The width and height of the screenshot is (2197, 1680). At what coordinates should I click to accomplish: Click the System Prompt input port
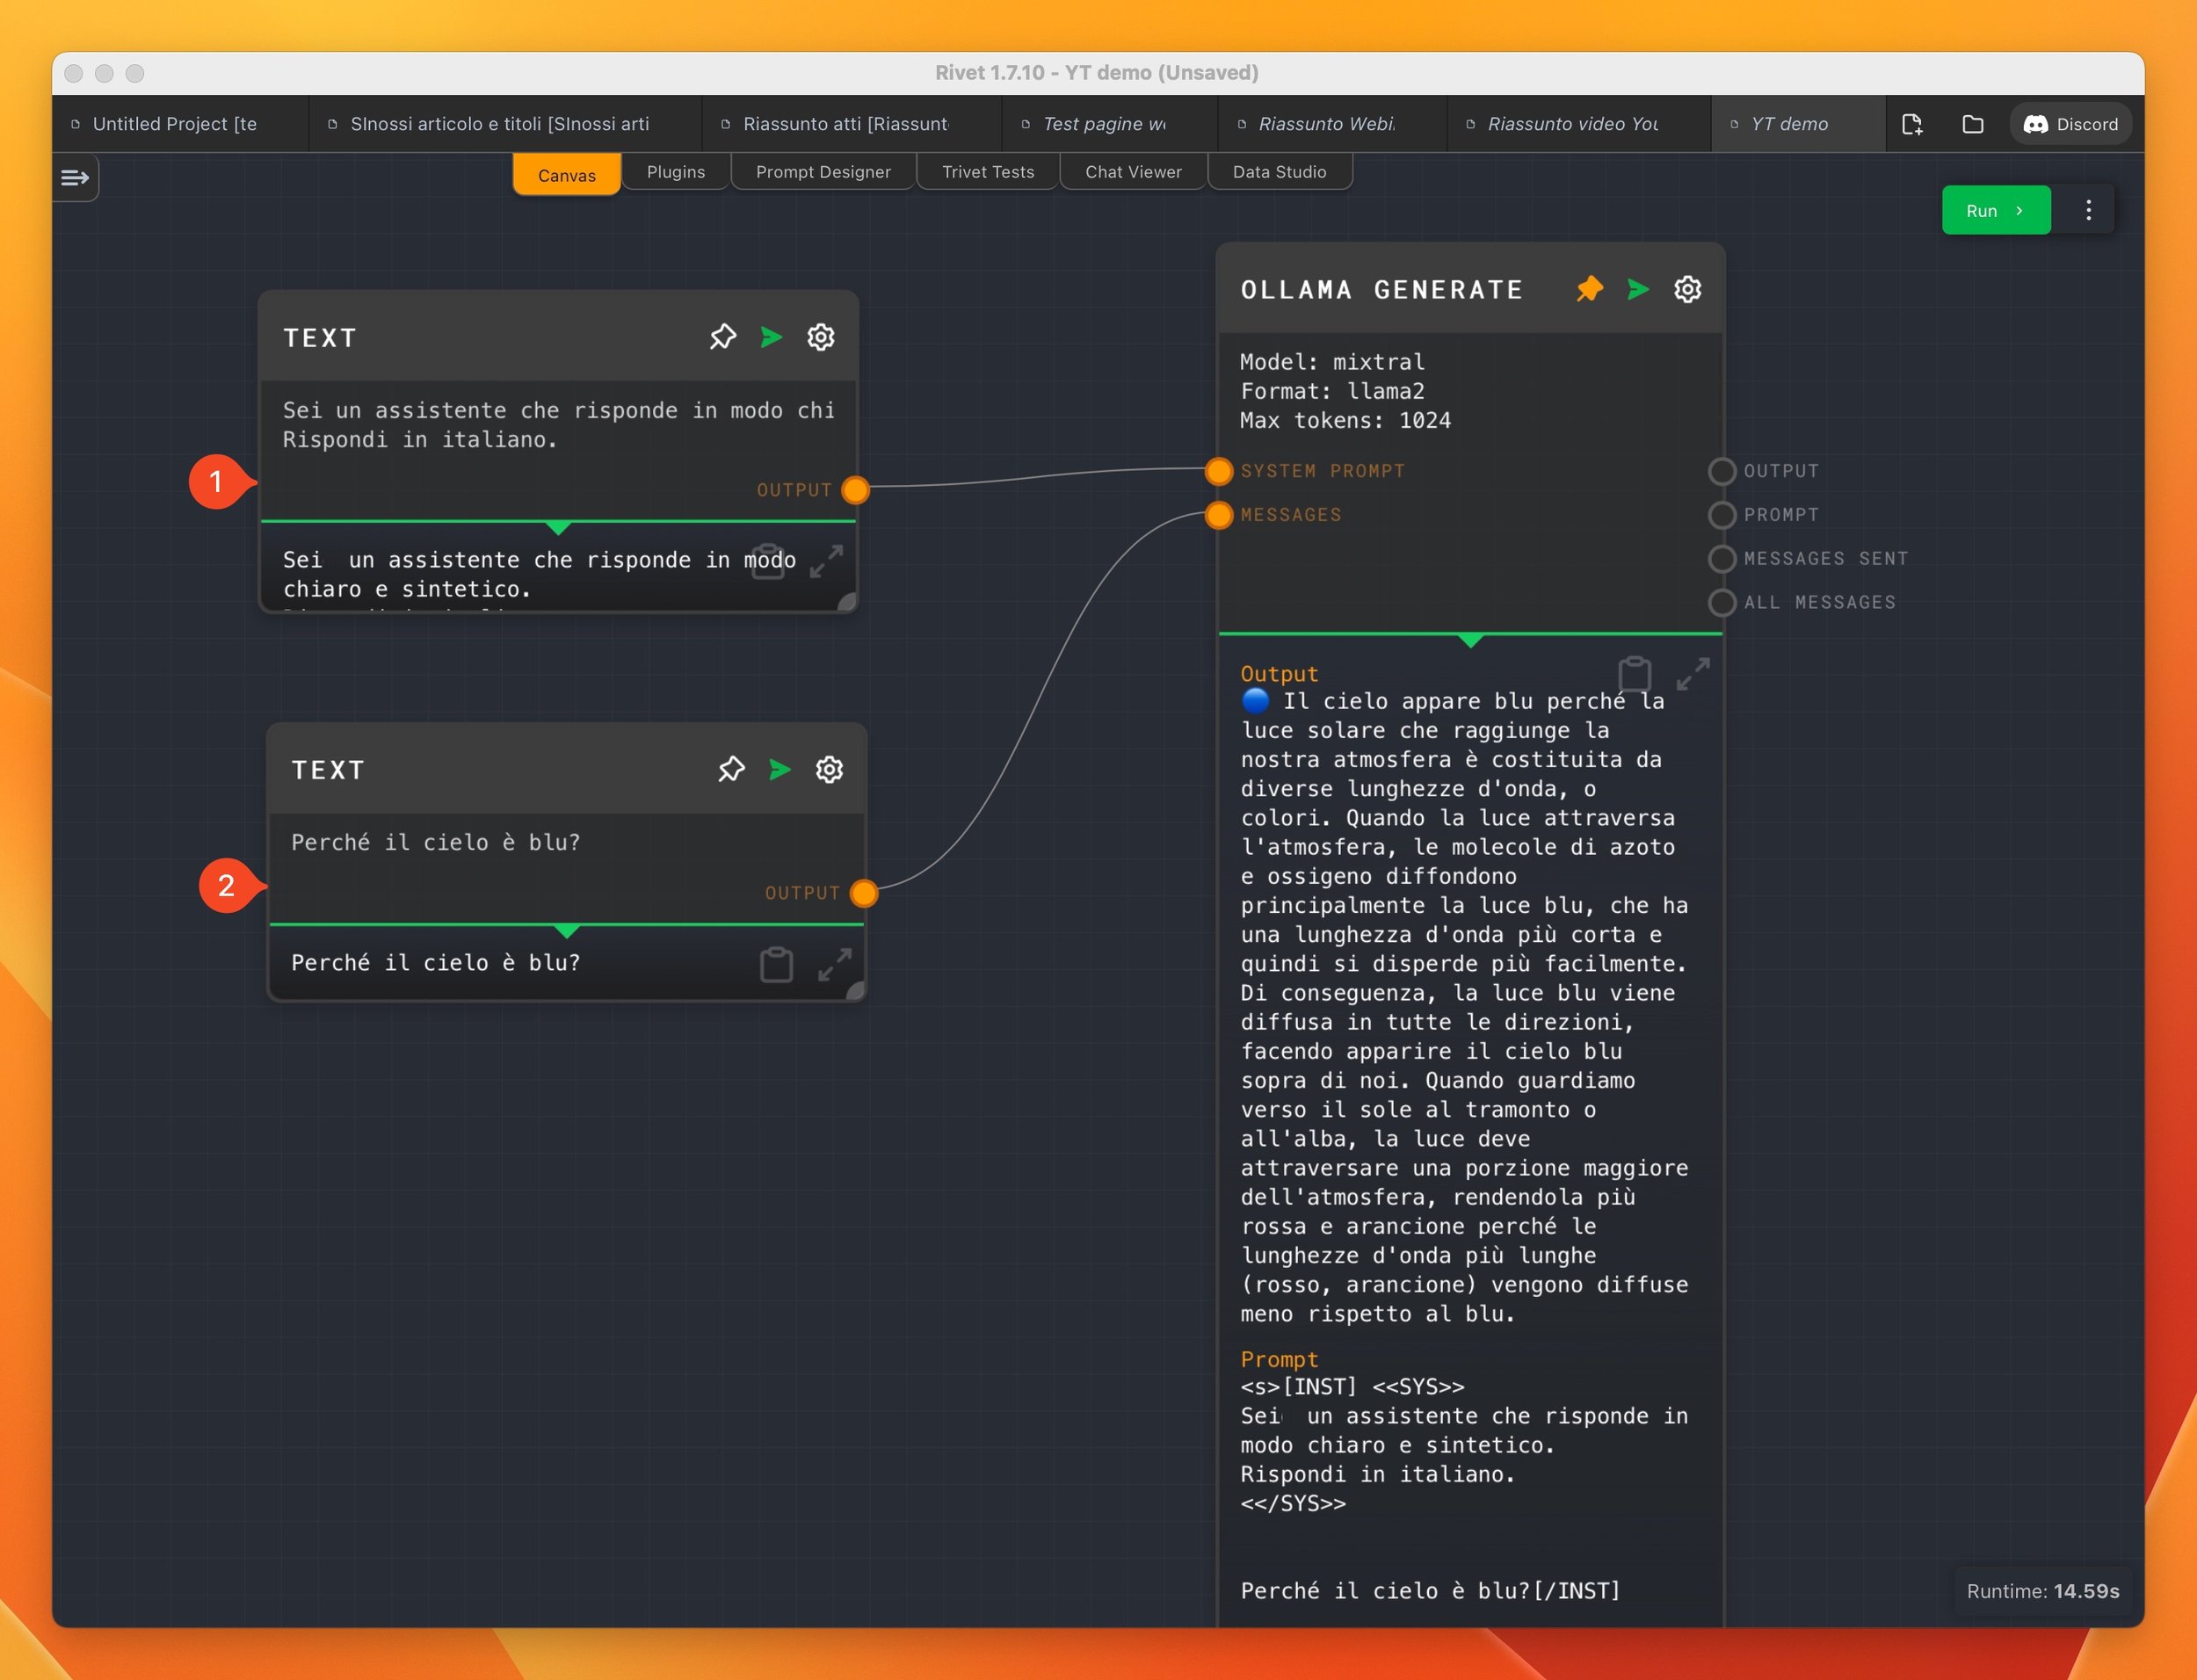tap(1219, 471)
